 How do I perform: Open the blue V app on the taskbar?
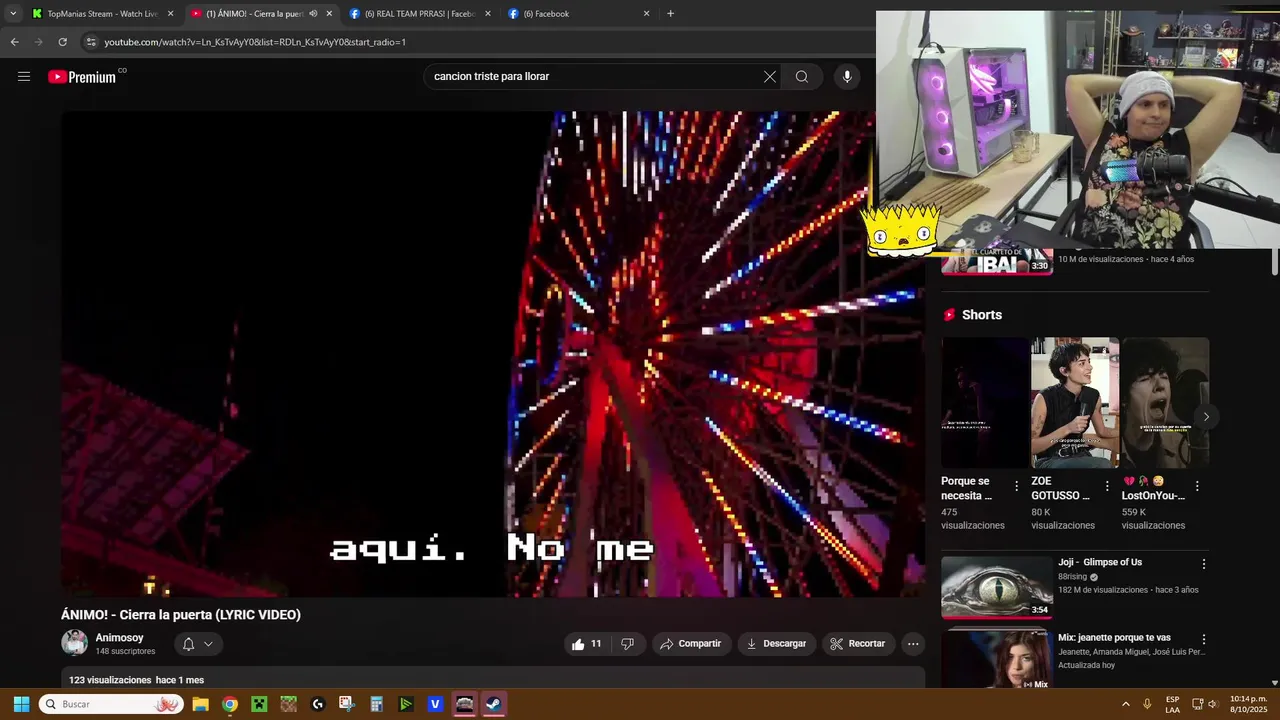point(435,704)
